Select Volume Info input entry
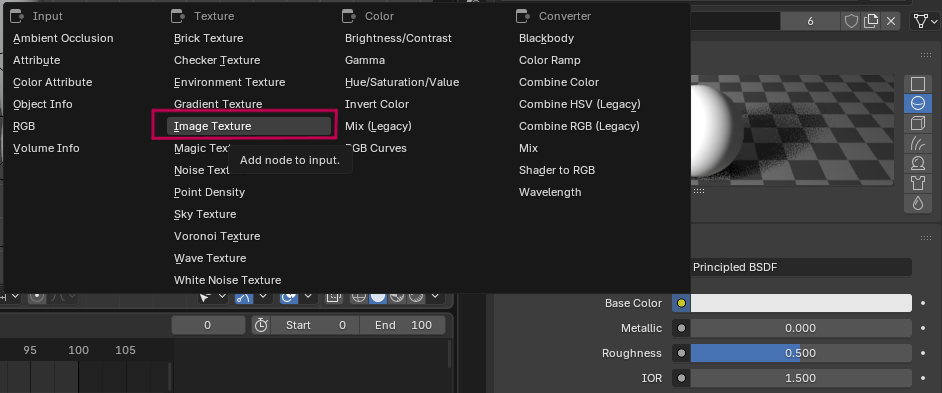The height and width of the screenshot is (393, 942). [x=46, y=148]
